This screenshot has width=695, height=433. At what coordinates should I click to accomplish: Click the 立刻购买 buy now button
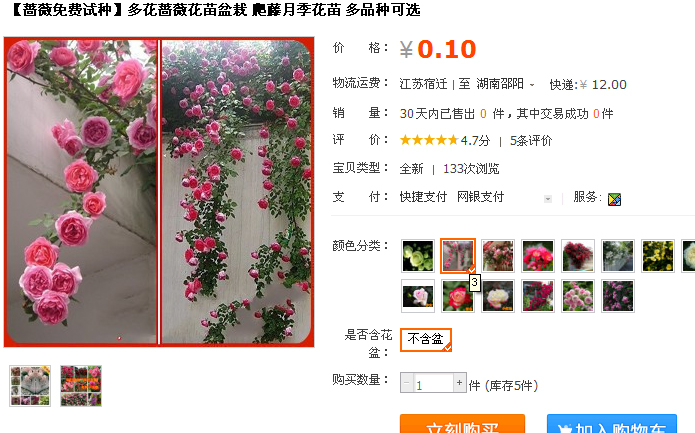pyautogui.click(x=462, y=424)
